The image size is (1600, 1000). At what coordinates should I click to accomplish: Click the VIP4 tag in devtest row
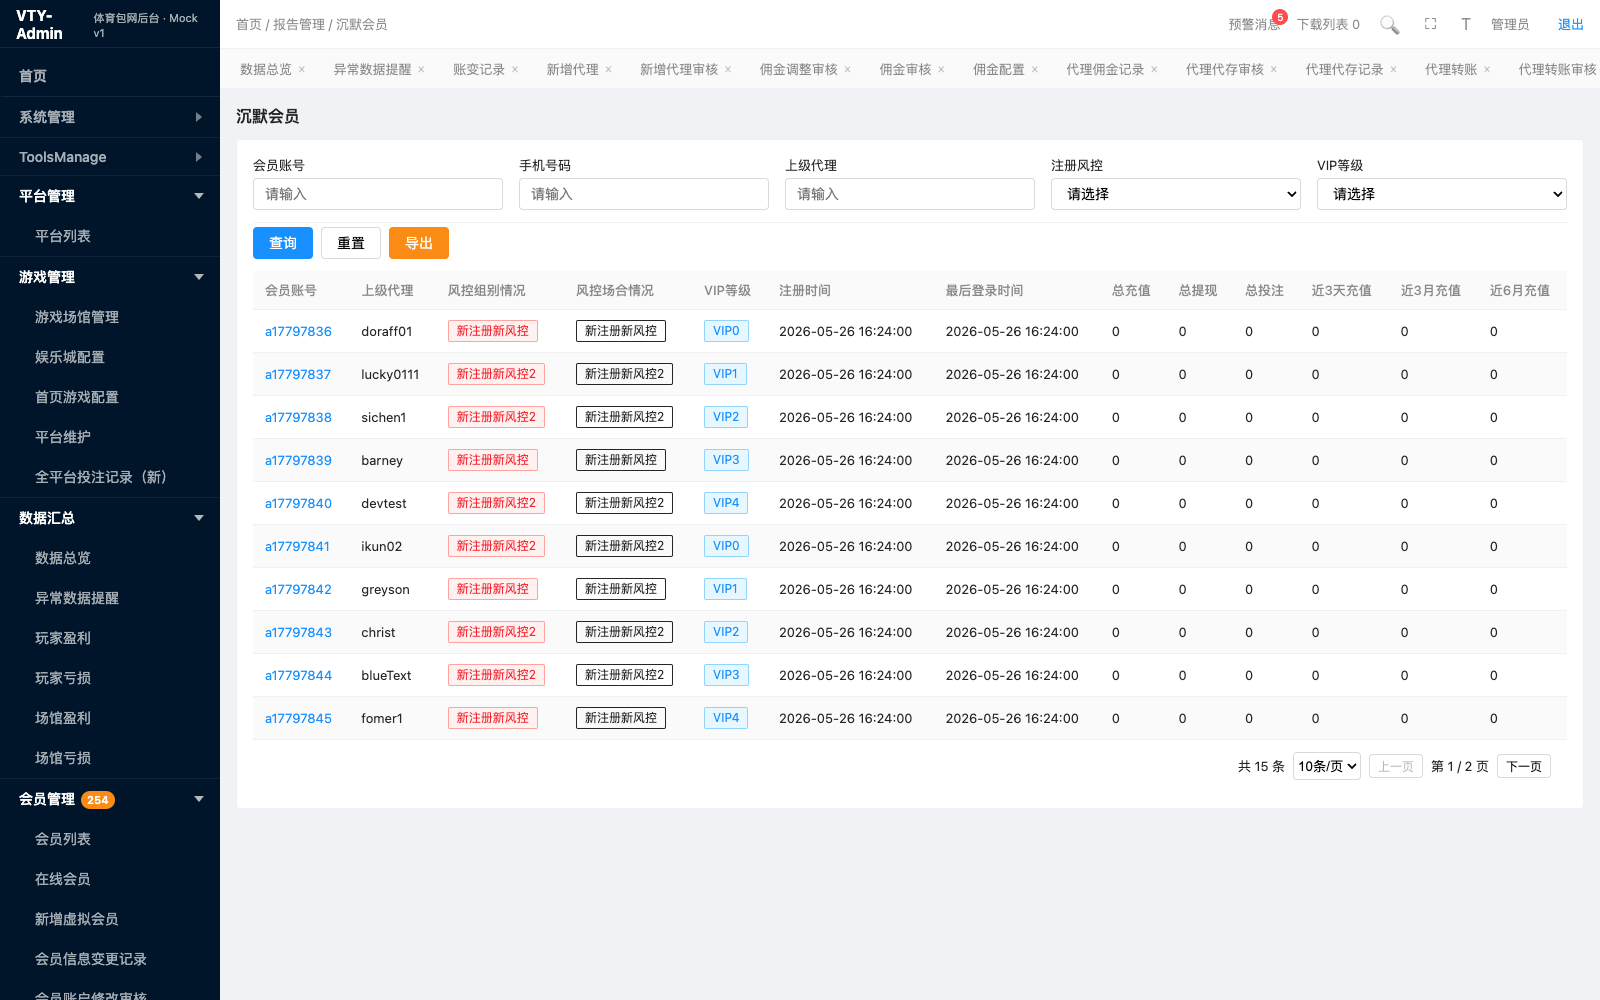(x=726, y=503)
